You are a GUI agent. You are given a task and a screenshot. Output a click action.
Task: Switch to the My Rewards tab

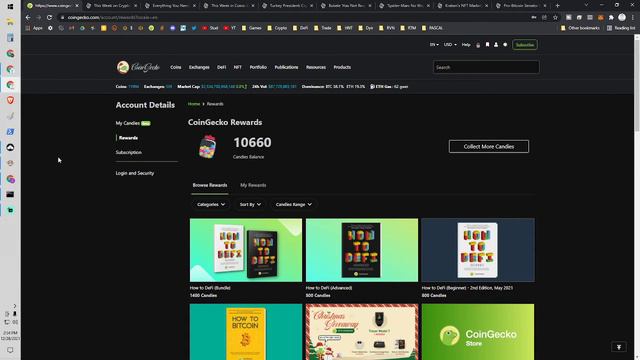tap(253, 185)
